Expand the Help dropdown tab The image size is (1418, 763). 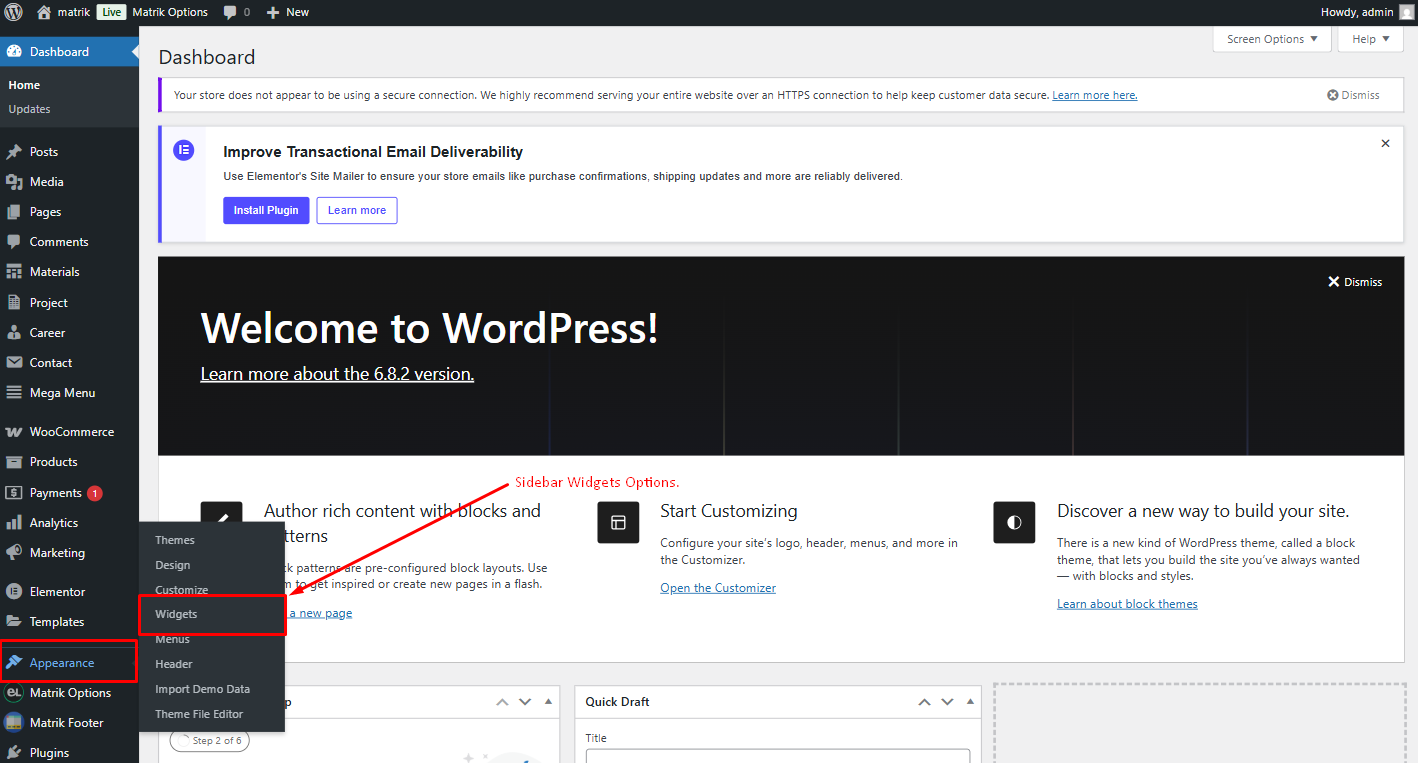tap(1371, 39)
